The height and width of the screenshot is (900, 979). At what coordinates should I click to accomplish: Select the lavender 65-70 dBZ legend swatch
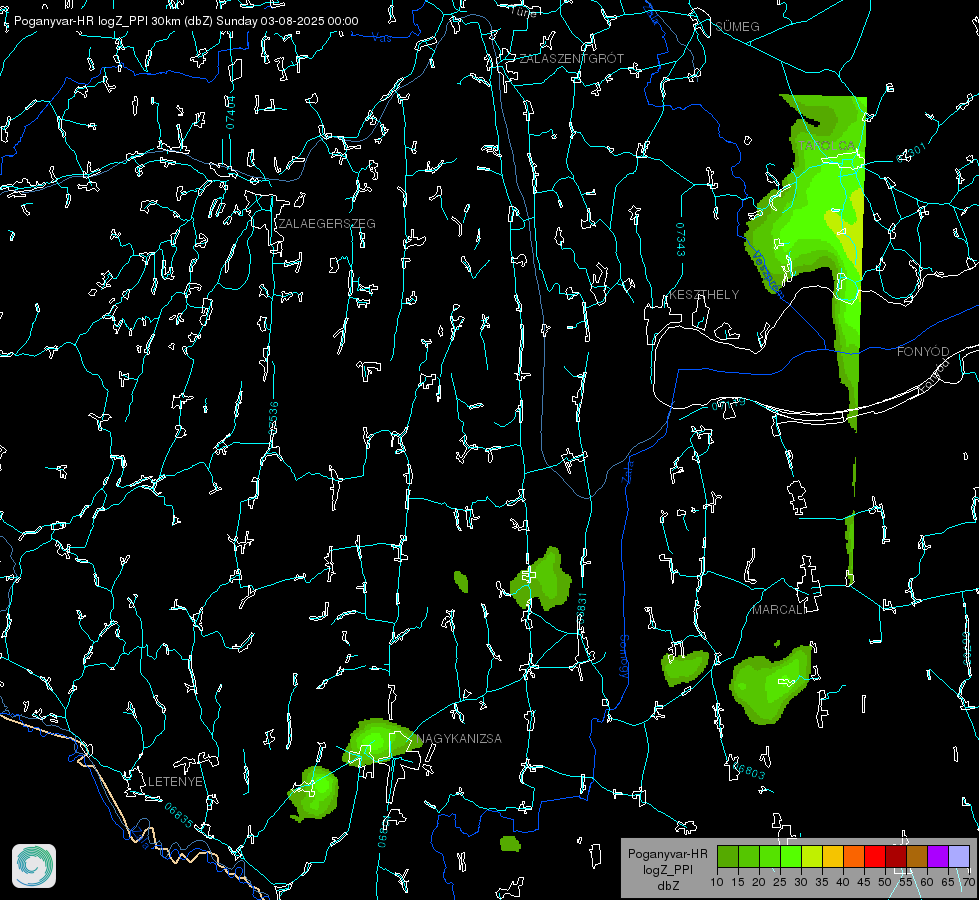[959, 856]
